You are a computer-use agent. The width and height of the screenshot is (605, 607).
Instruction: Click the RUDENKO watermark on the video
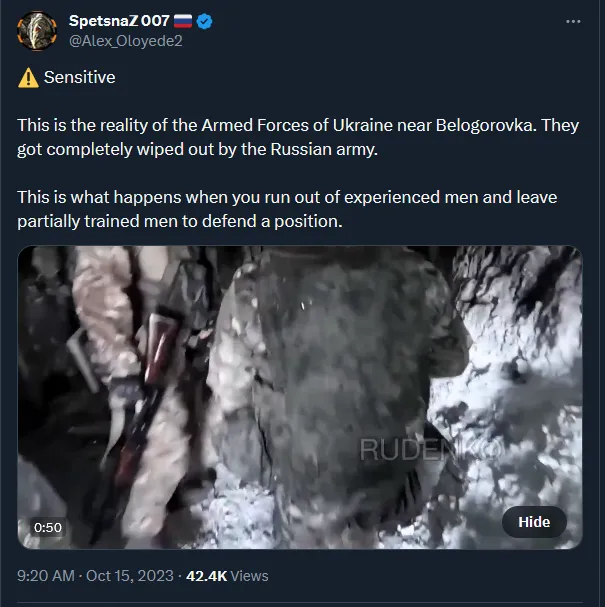point(432,450)
